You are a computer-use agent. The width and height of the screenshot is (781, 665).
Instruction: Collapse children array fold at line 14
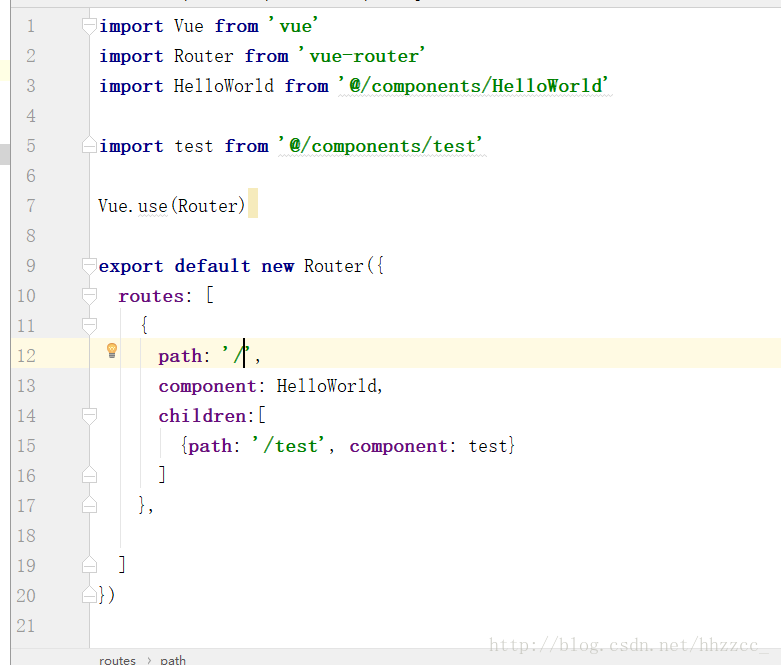tap(89, 416)
